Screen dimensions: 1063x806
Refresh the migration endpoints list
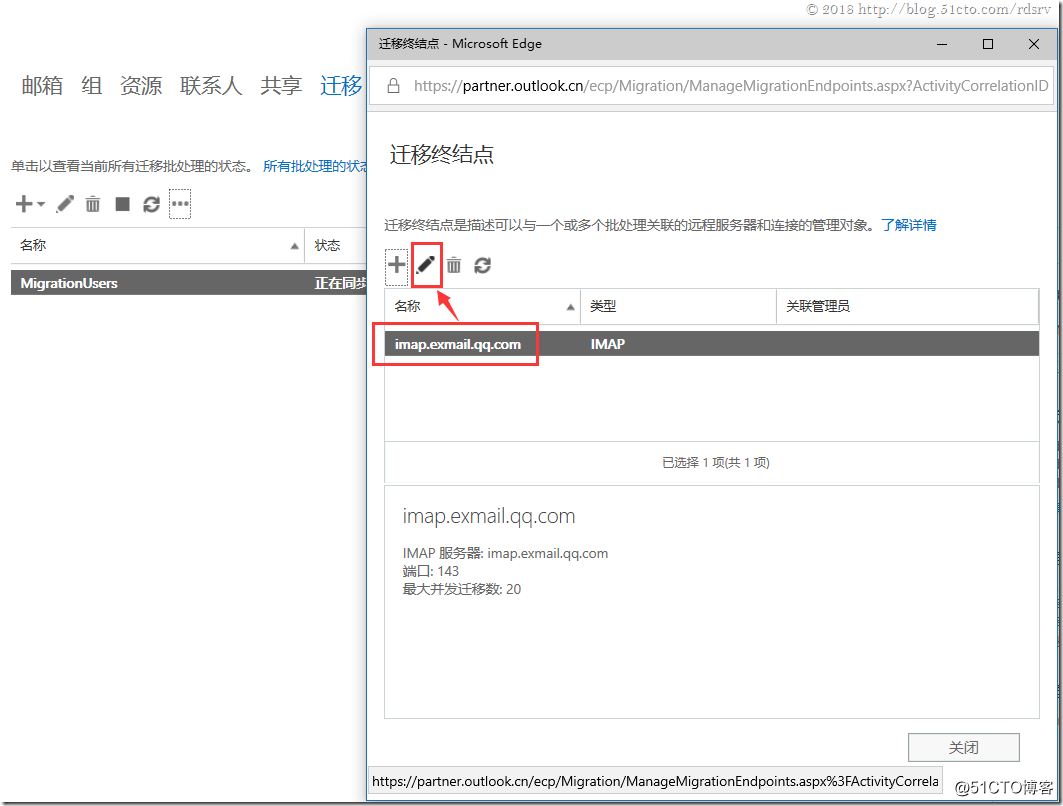pos(483,265)
